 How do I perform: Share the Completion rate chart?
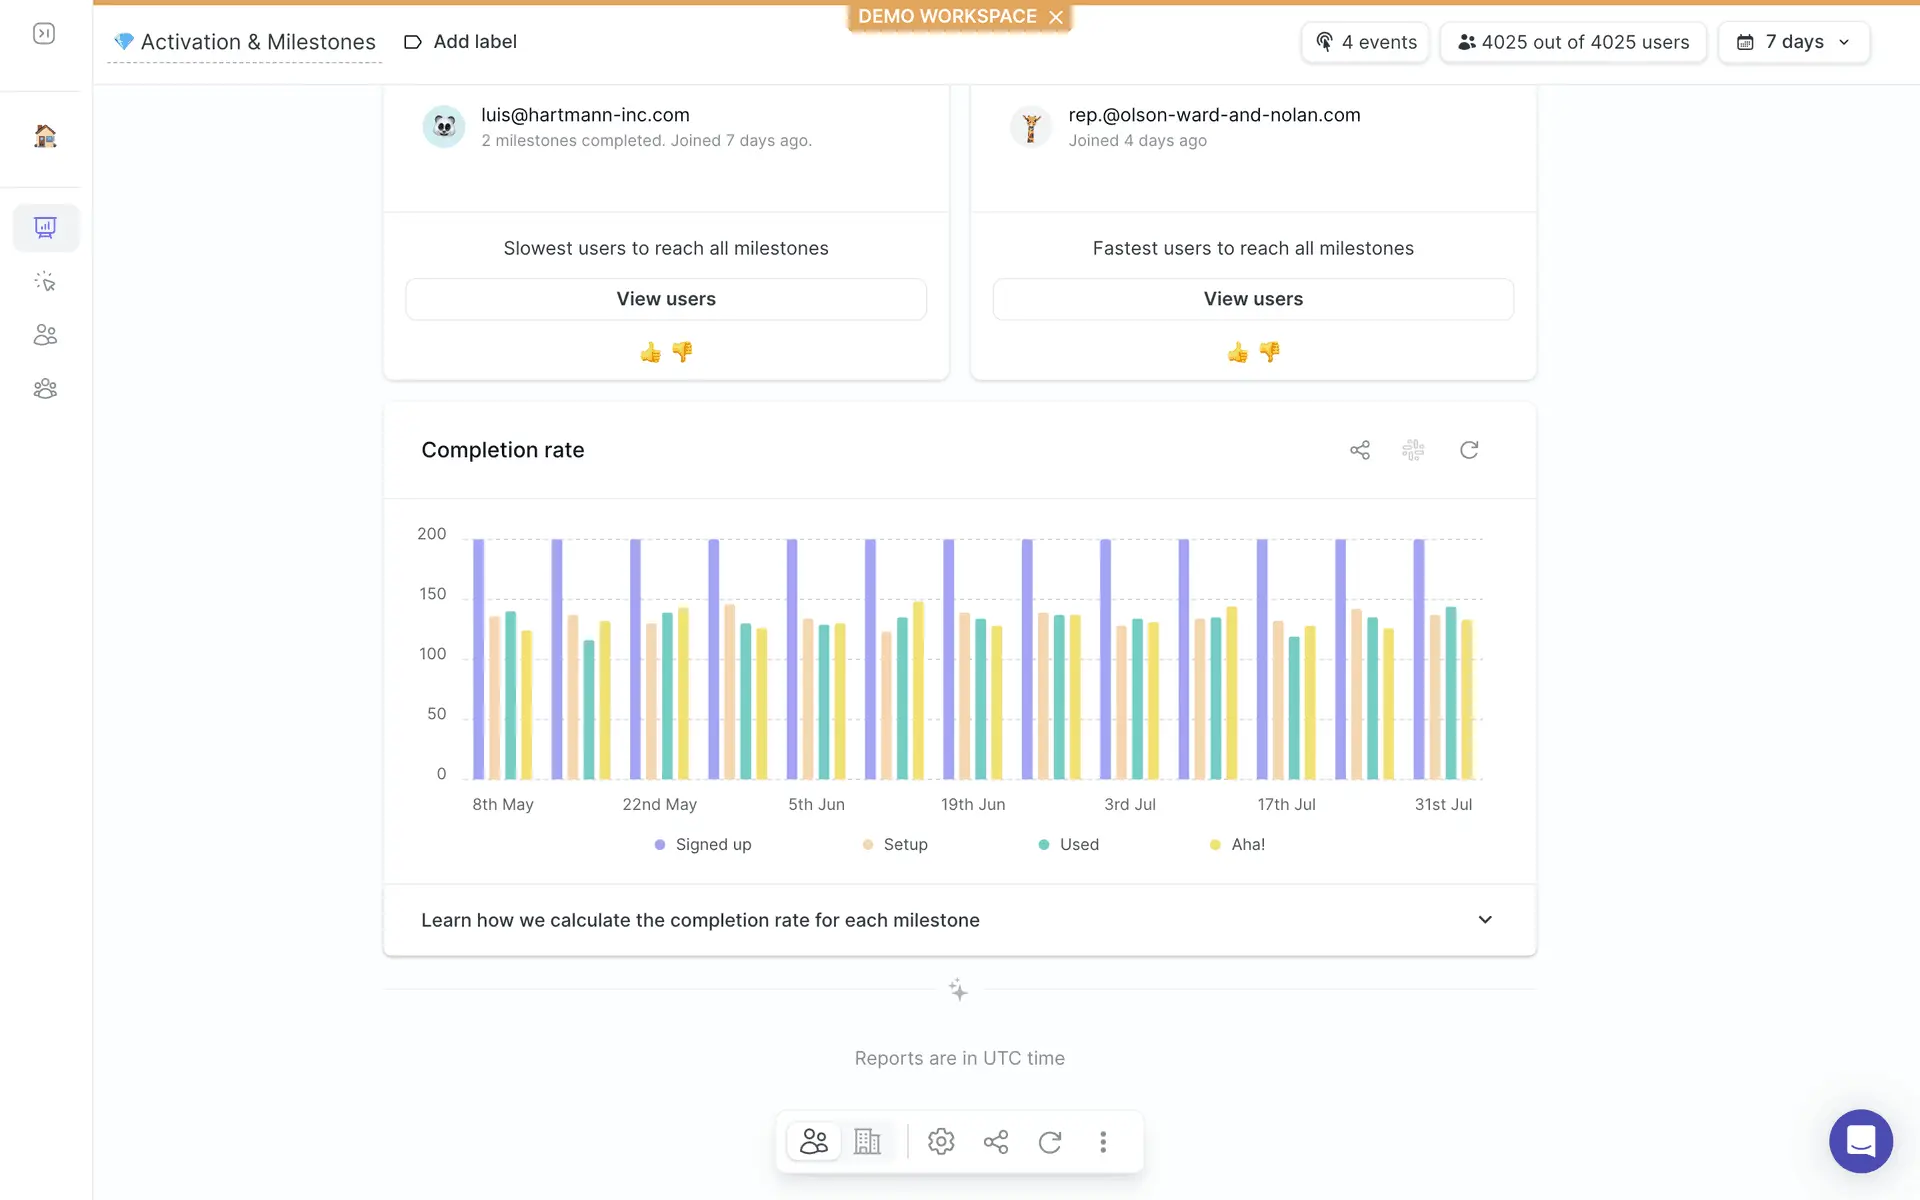point(1360,450)
